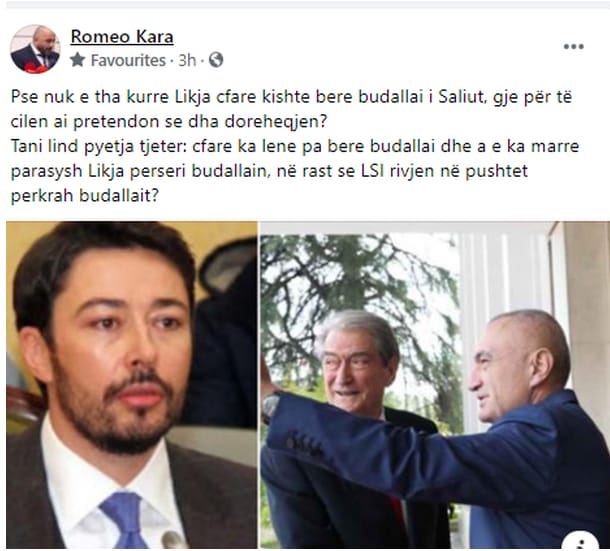Image resolution: width=610 pixels, height=551 pixels.
Task: Open Romeo Kara's round profile avatar
Action: (35, 49)
